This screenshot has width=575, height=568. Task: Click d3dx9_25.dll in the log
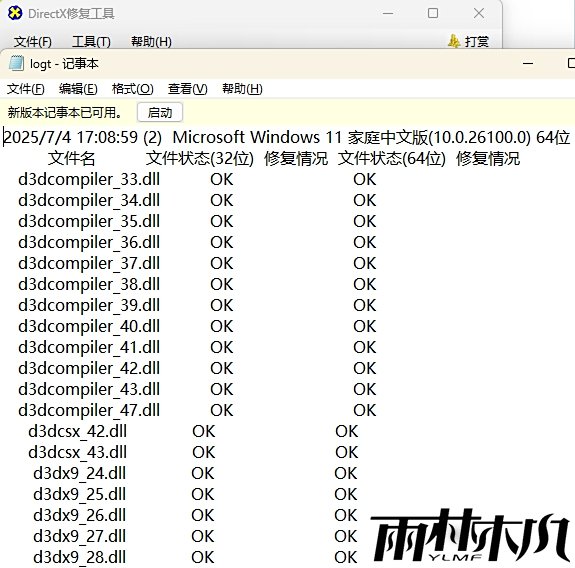(x=80, y=495)
